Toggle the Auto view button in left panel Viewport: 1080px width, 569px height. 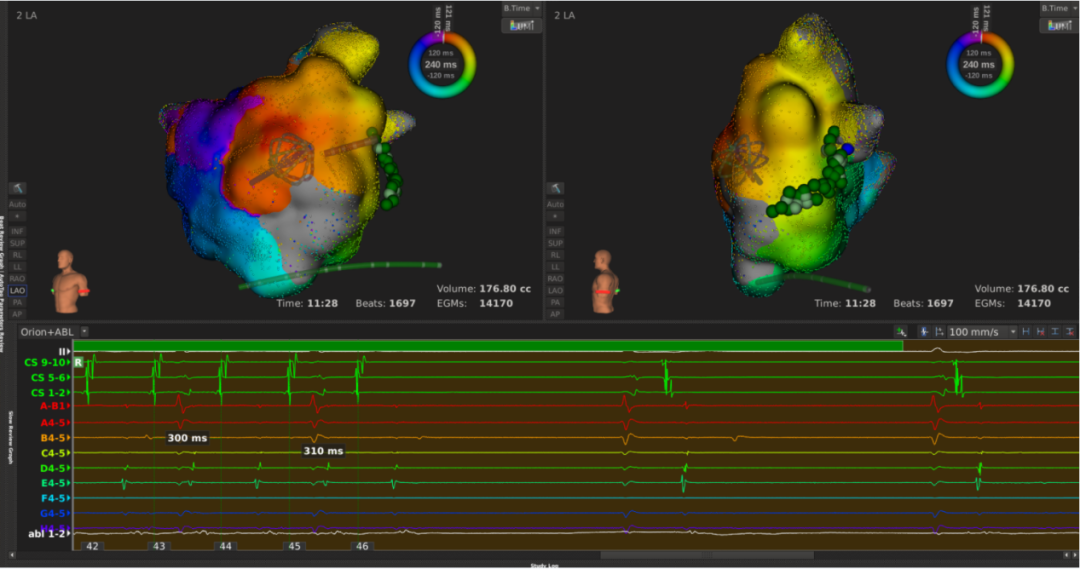[17, 203]
